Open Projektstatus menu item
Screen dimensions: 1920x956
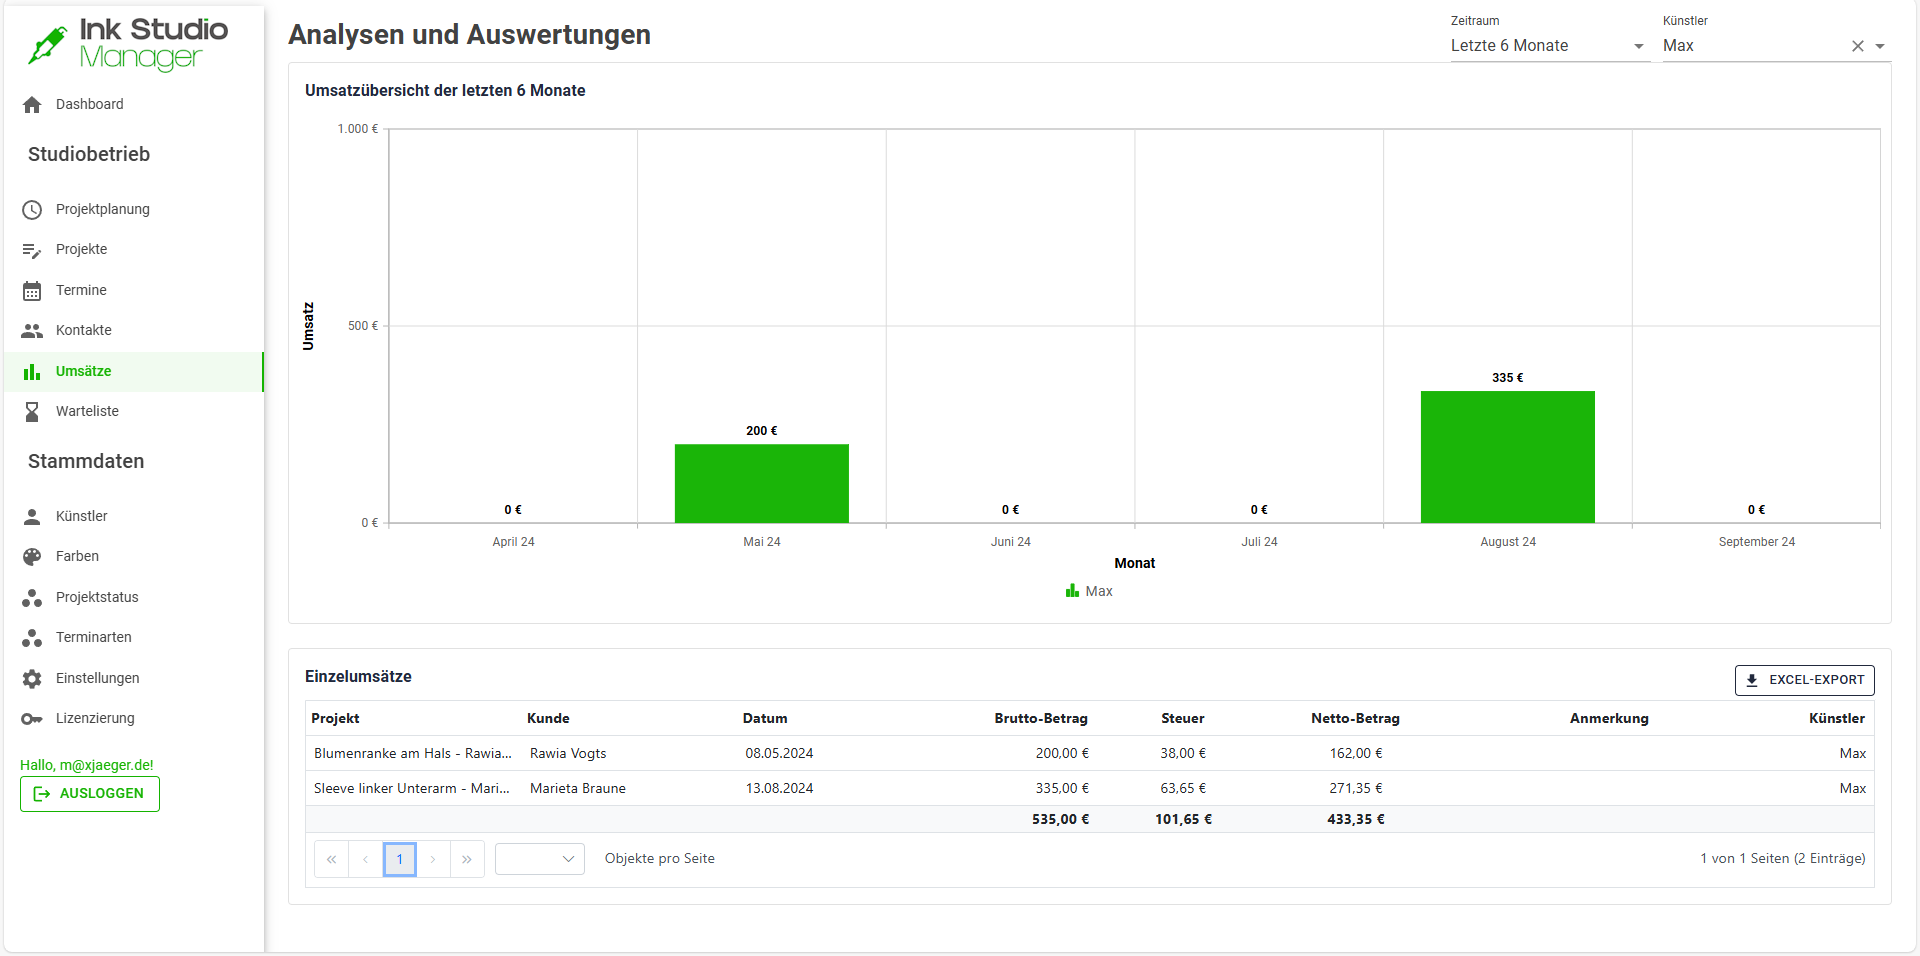(x=134, y=598)
